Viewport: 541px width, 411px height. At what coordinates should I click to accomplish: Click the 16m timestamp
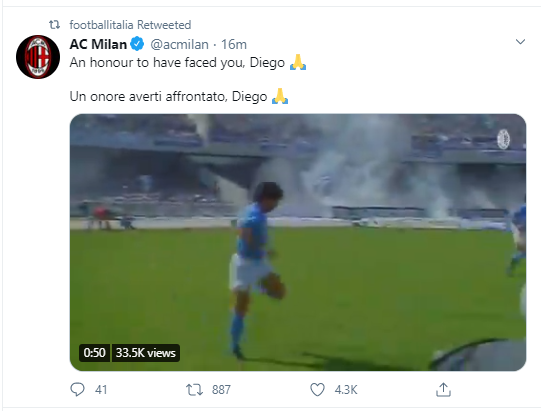234,44
